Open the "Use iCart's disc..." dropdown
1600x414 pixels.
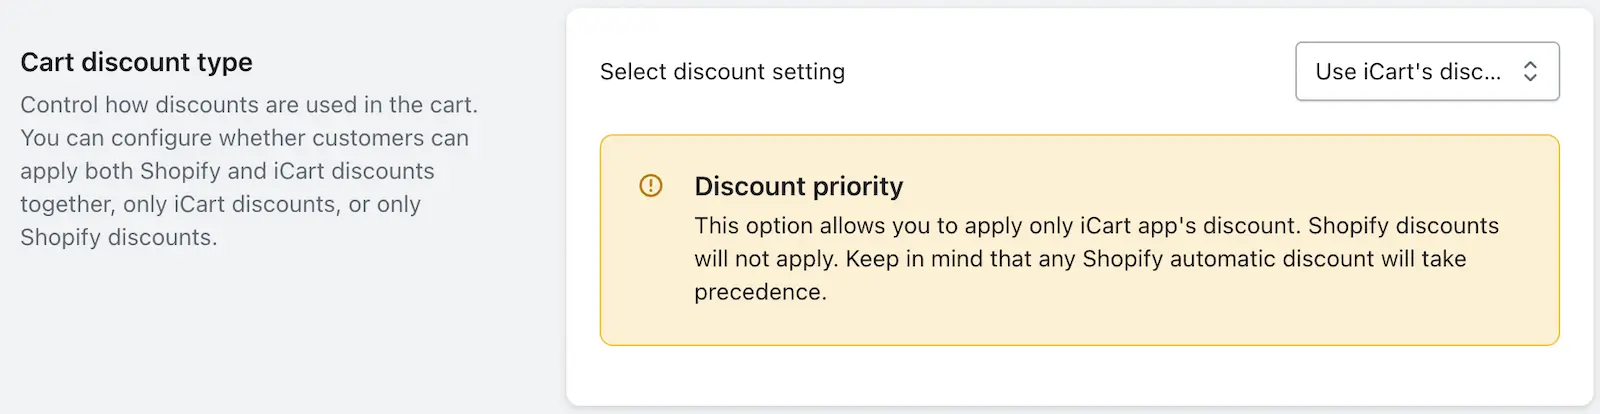1427,71
